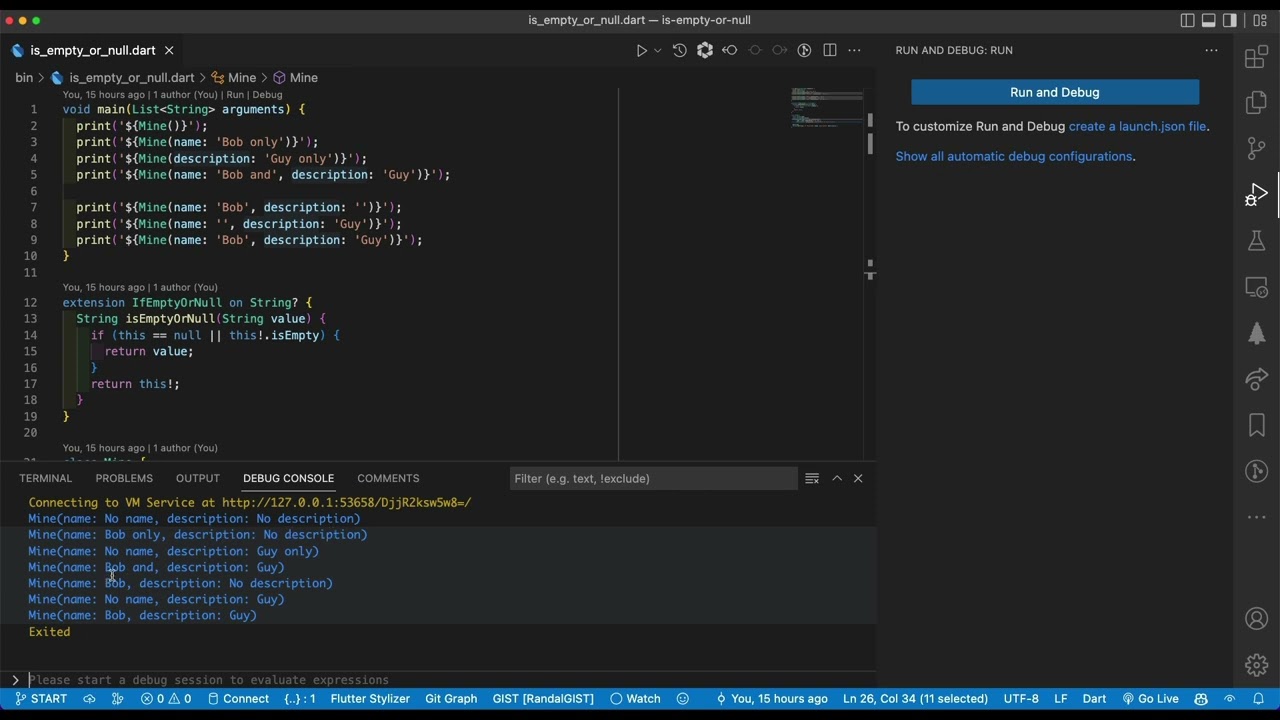
Task: Switch to the COMMENTS panel tab
Action: [x=388, y=478]
